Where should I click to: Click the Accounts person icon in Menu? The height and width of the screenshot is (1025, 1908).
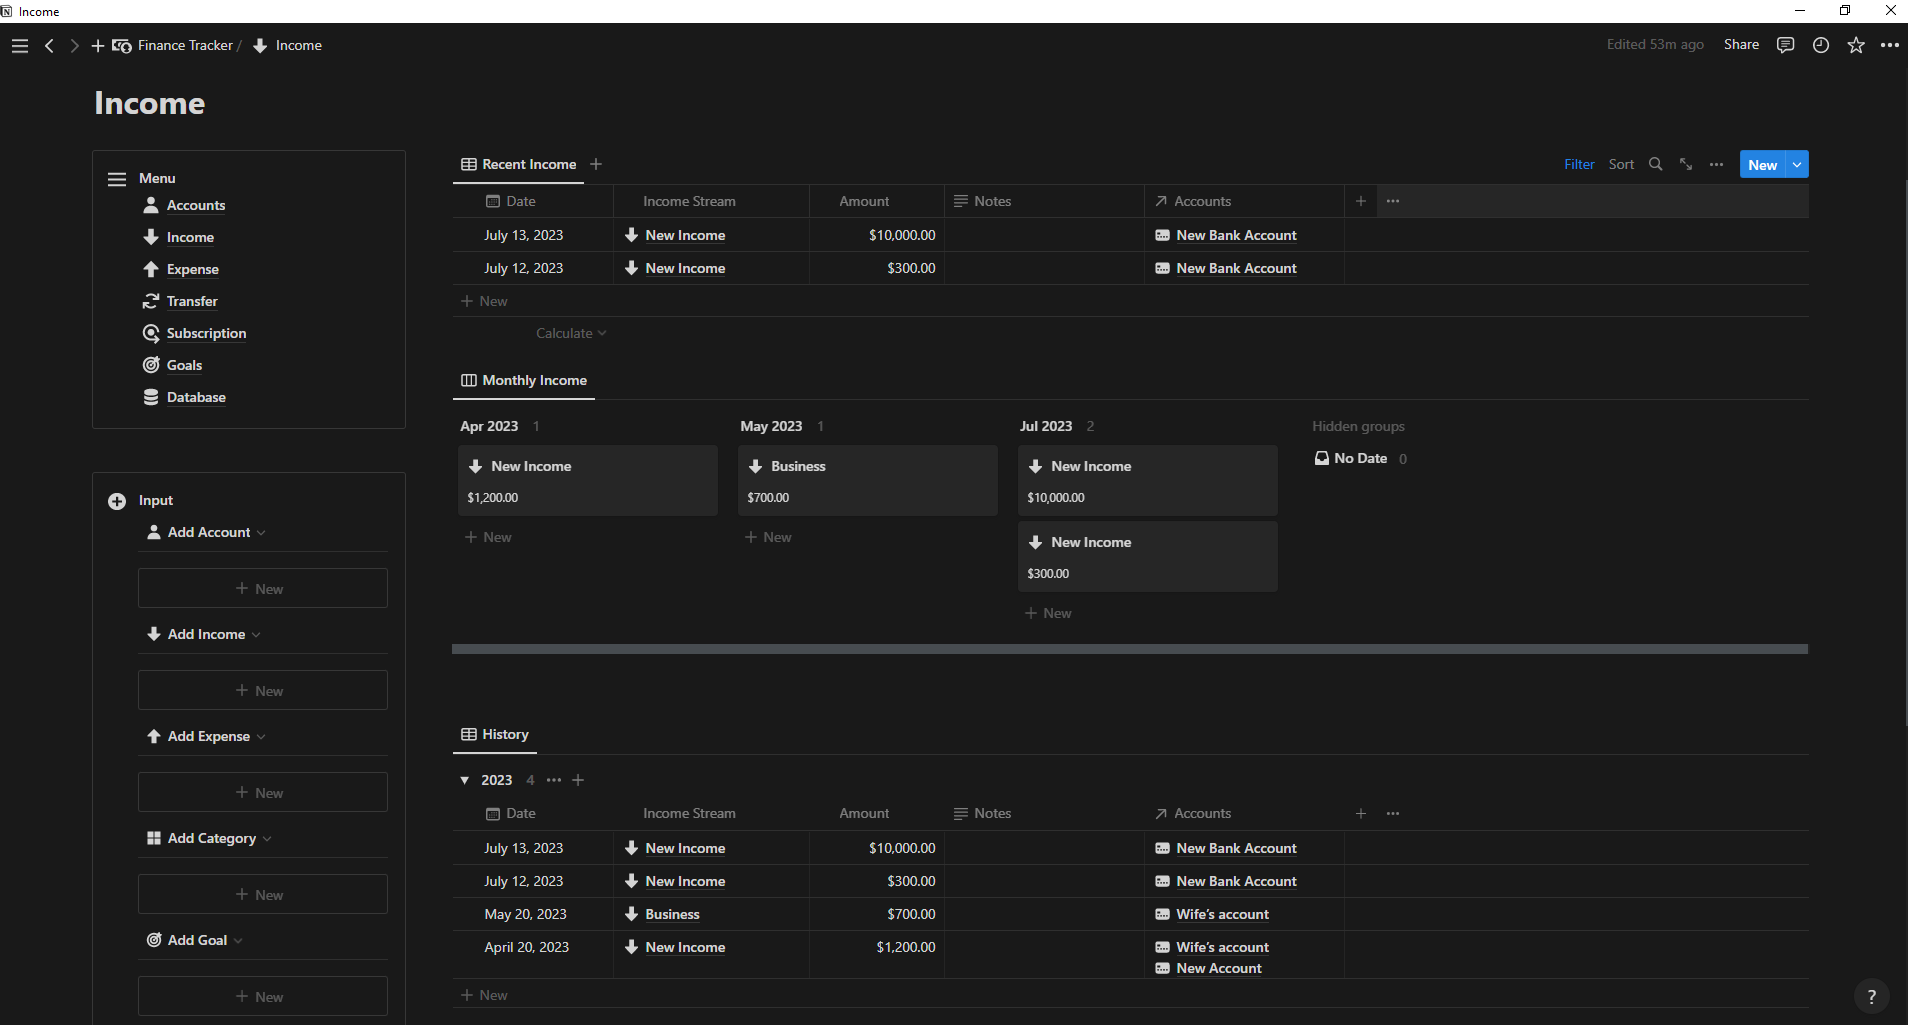pos(151,205)
